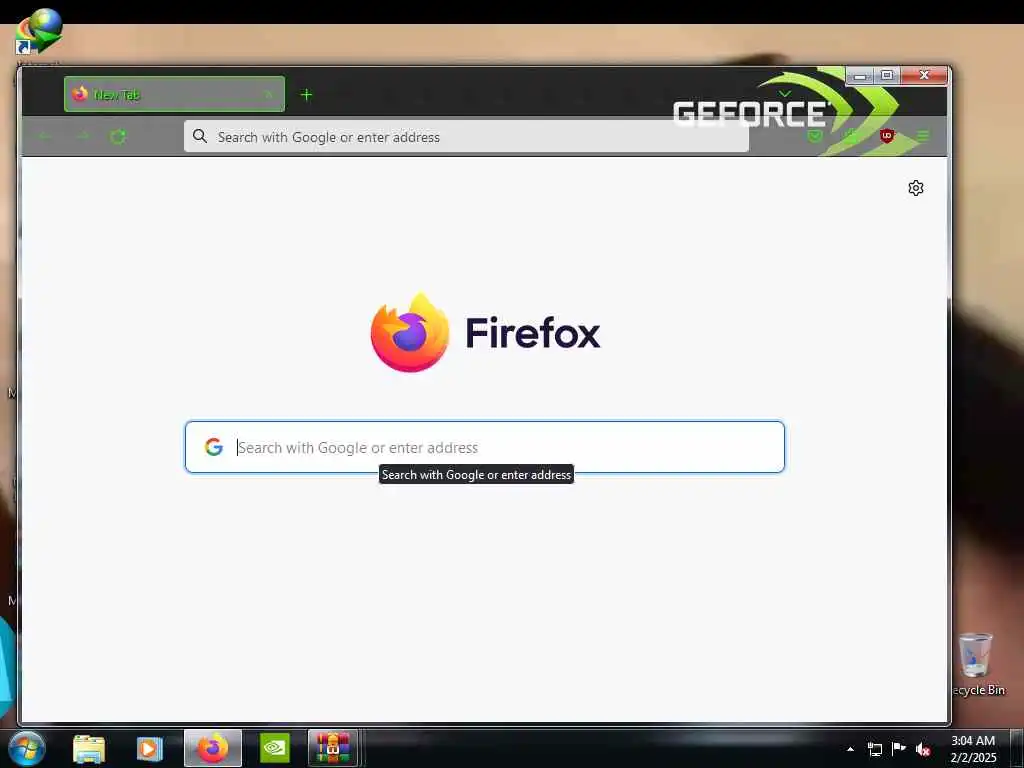Select the Recycle Bin desktop icon
The height and width of the screenshot is (768, 1024).
point(977,664)
